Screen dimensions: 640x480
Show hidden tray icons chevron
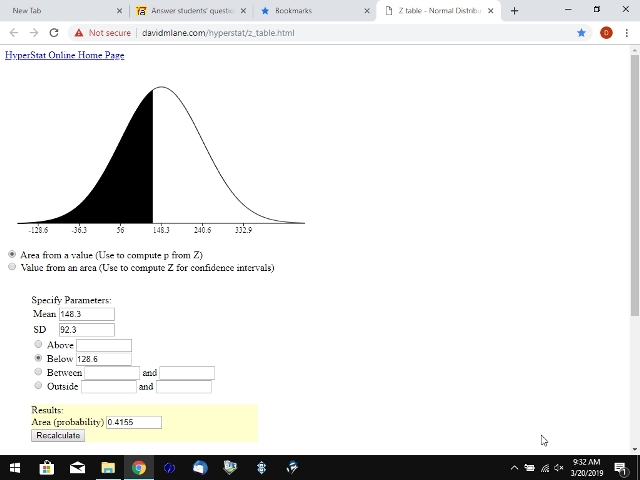click(514, 468)
